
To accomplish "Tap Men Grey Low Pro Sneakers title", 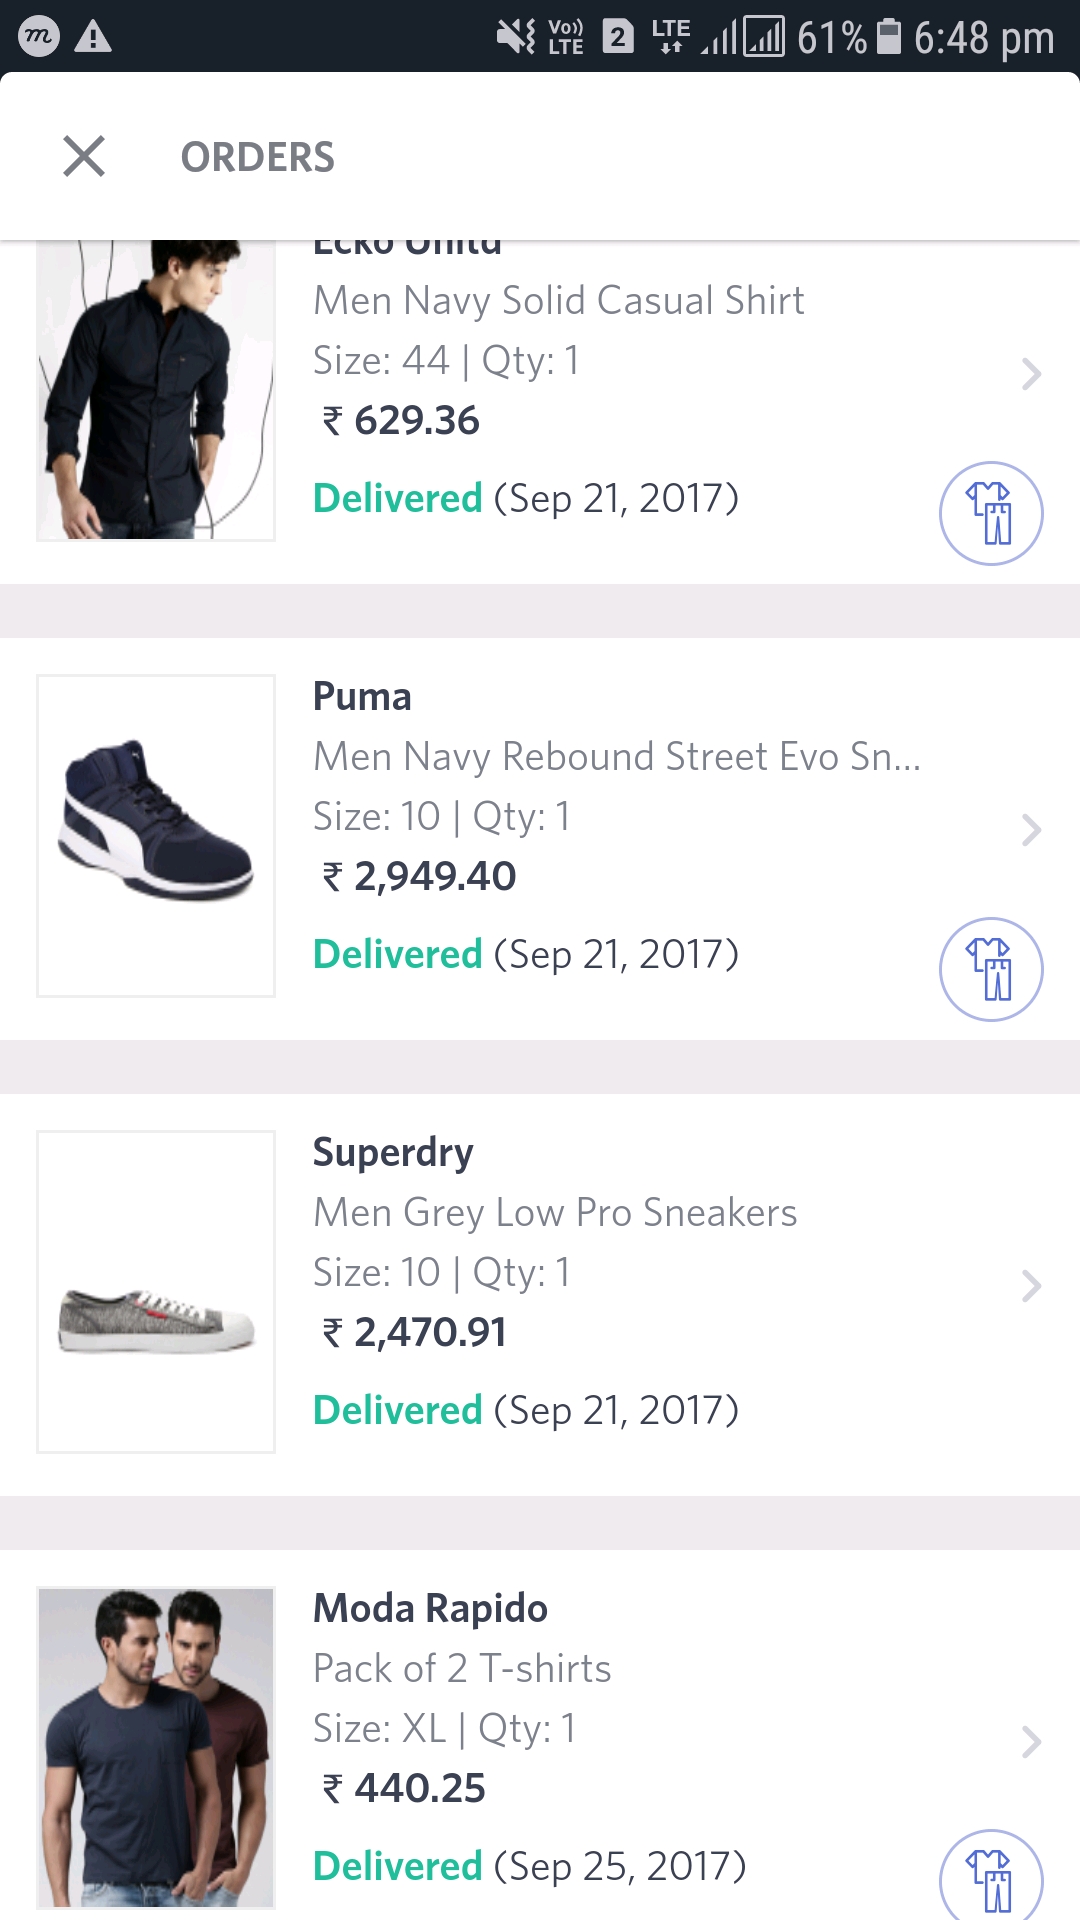I will pos(555,1212).
